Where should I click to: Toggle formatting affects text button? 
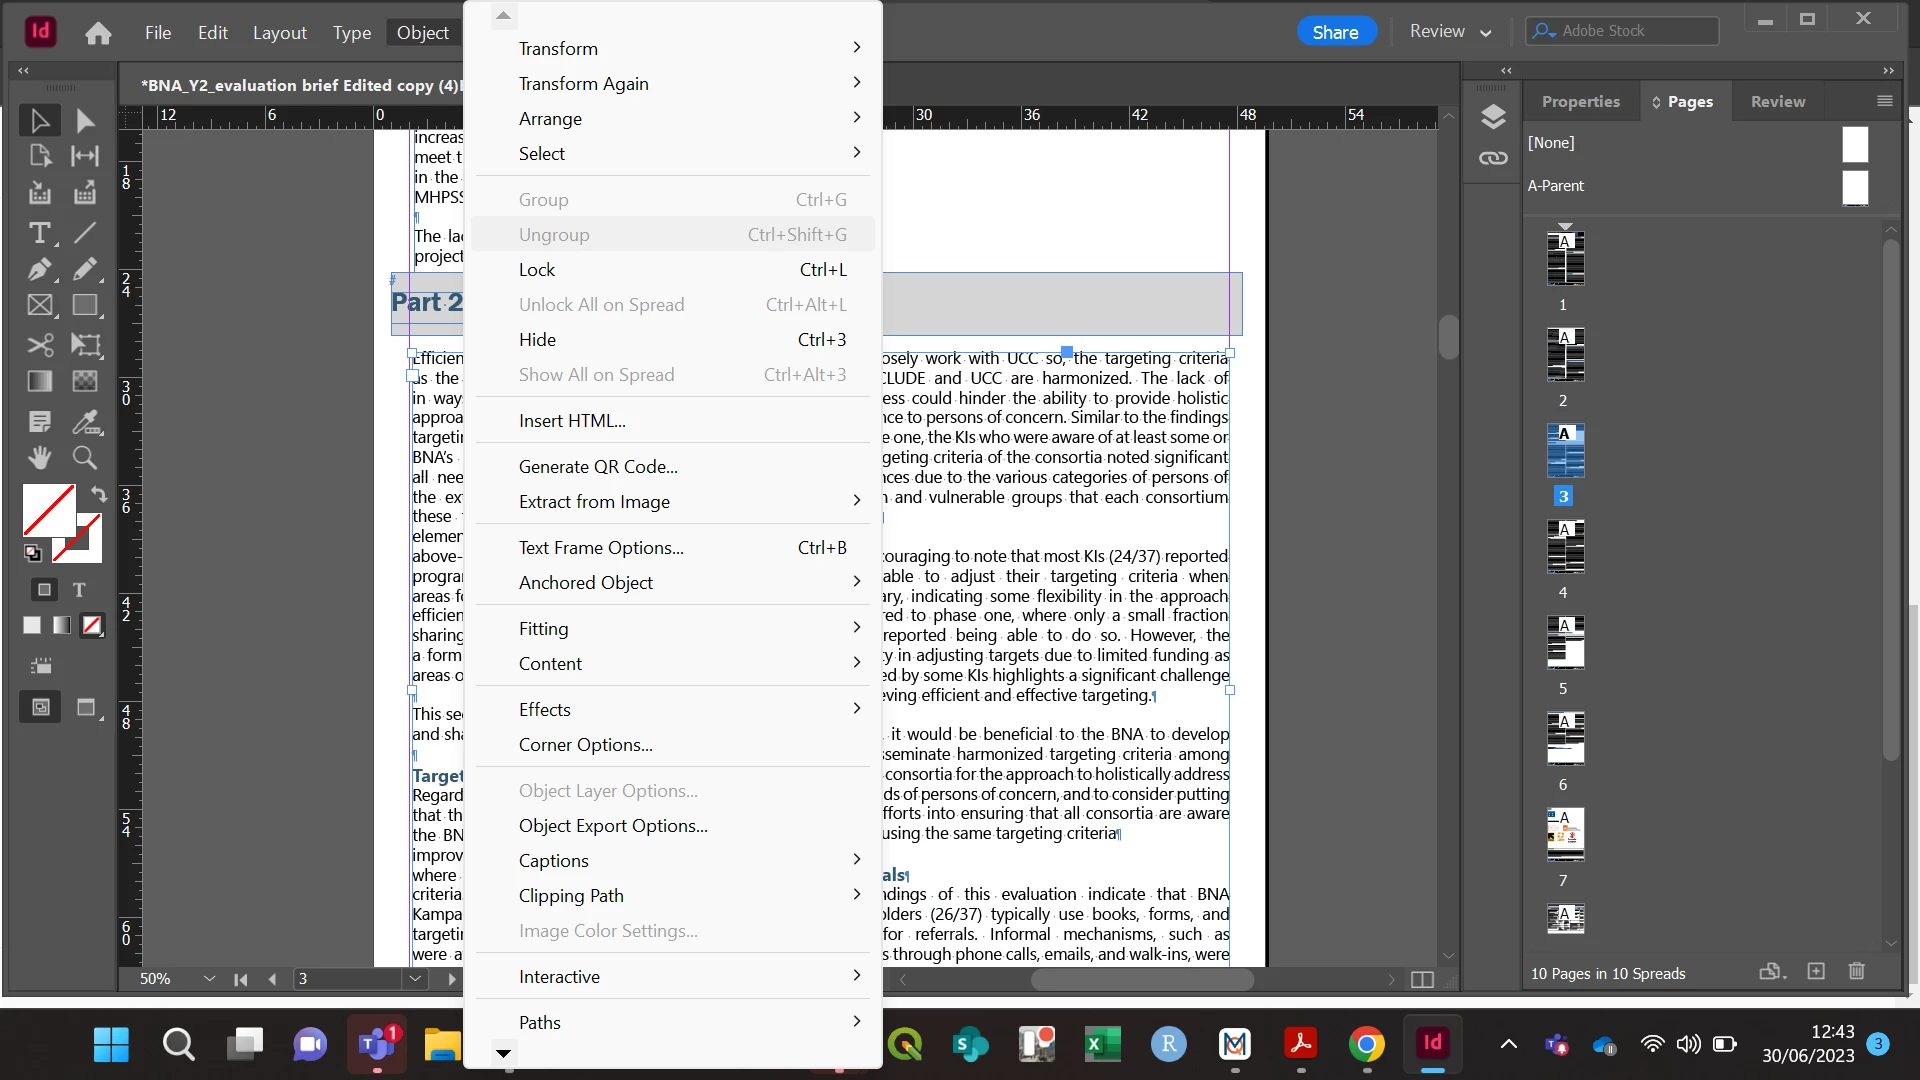click(79, 590)
